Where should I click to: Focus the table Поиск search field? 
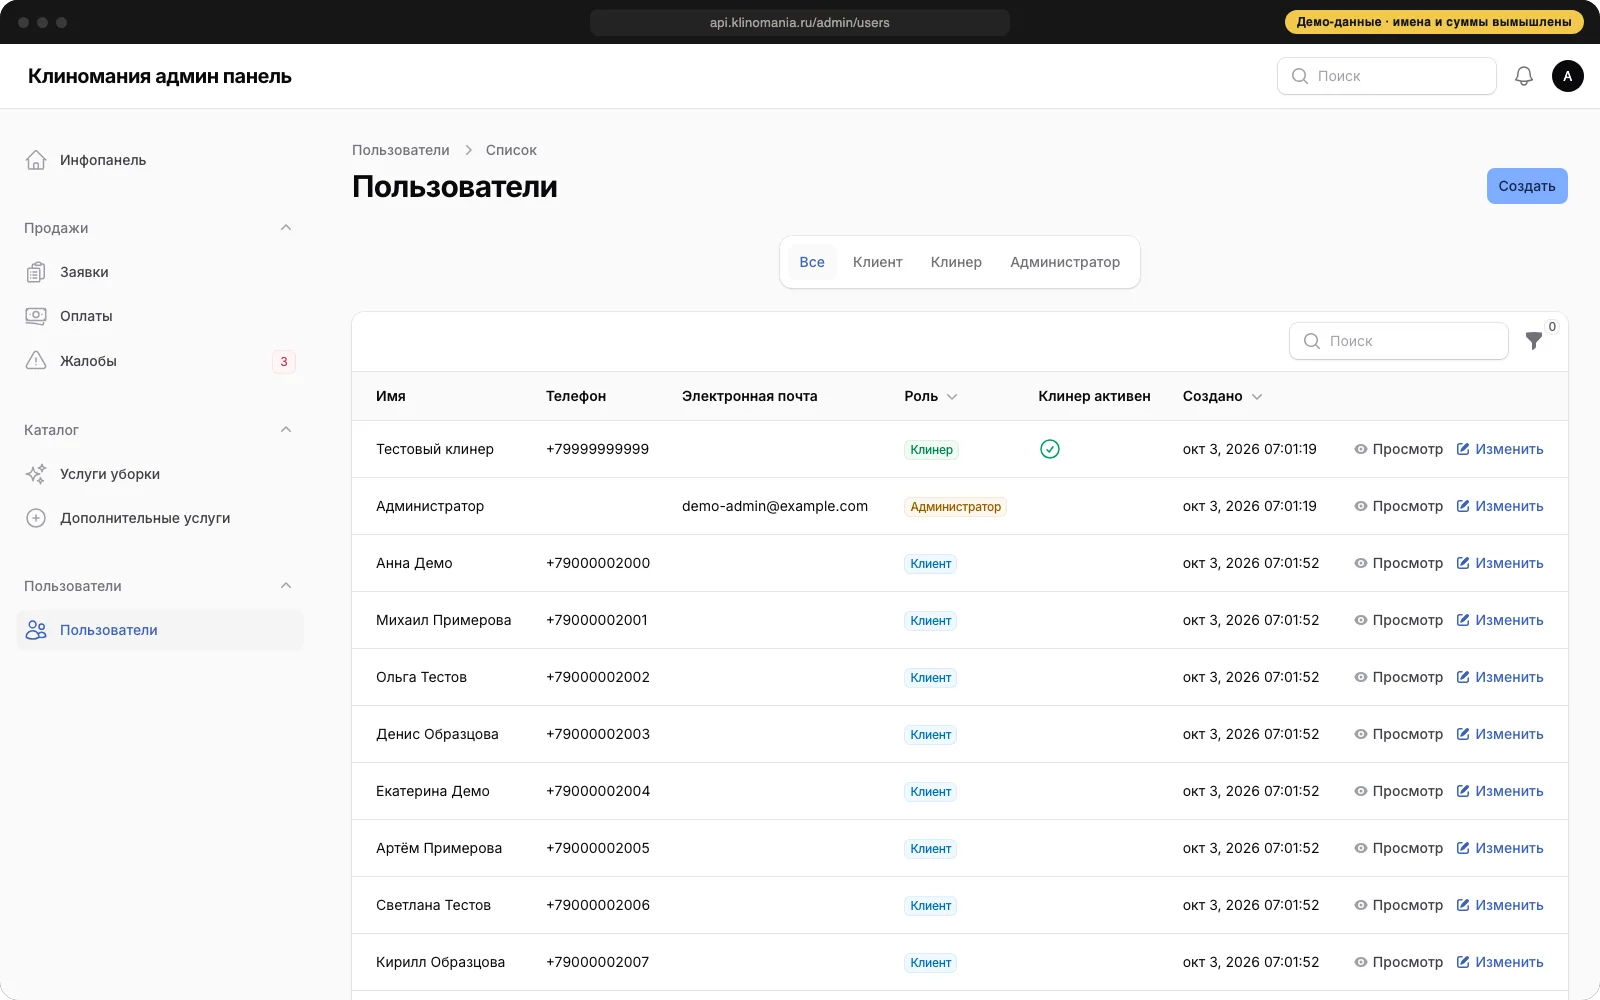1399,341
